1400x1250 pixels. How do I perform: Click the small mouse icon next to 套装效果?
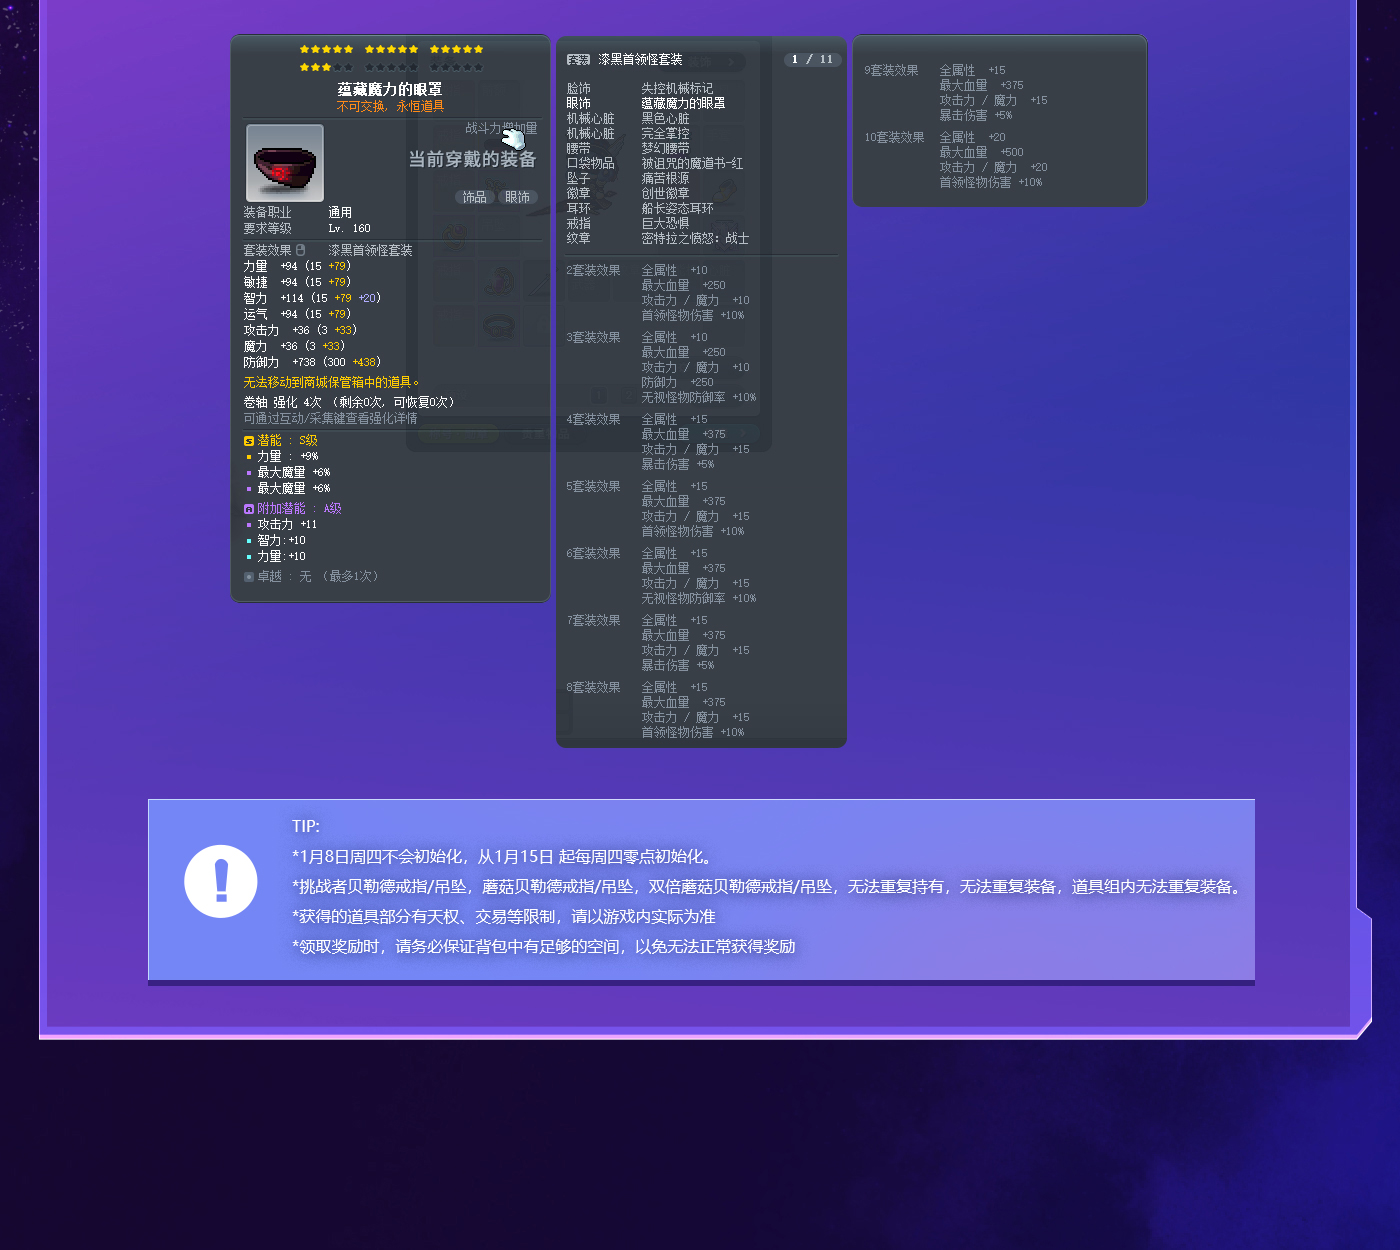tap(301, 250)
